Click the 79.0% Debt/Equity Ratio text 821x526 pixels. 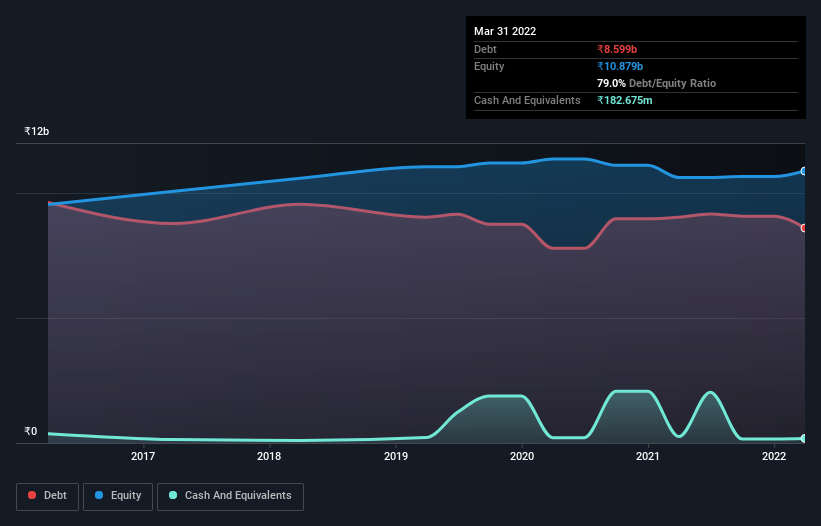pyautogui.click(x=656, y=83)
